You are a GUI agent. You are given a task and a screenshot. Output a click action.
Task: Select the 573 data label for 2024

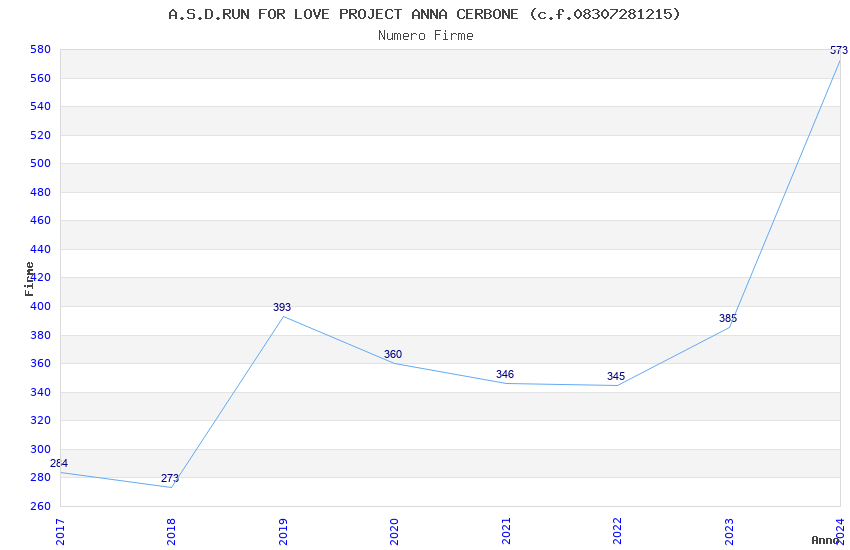pyautogui.click(x=839, y=50)
